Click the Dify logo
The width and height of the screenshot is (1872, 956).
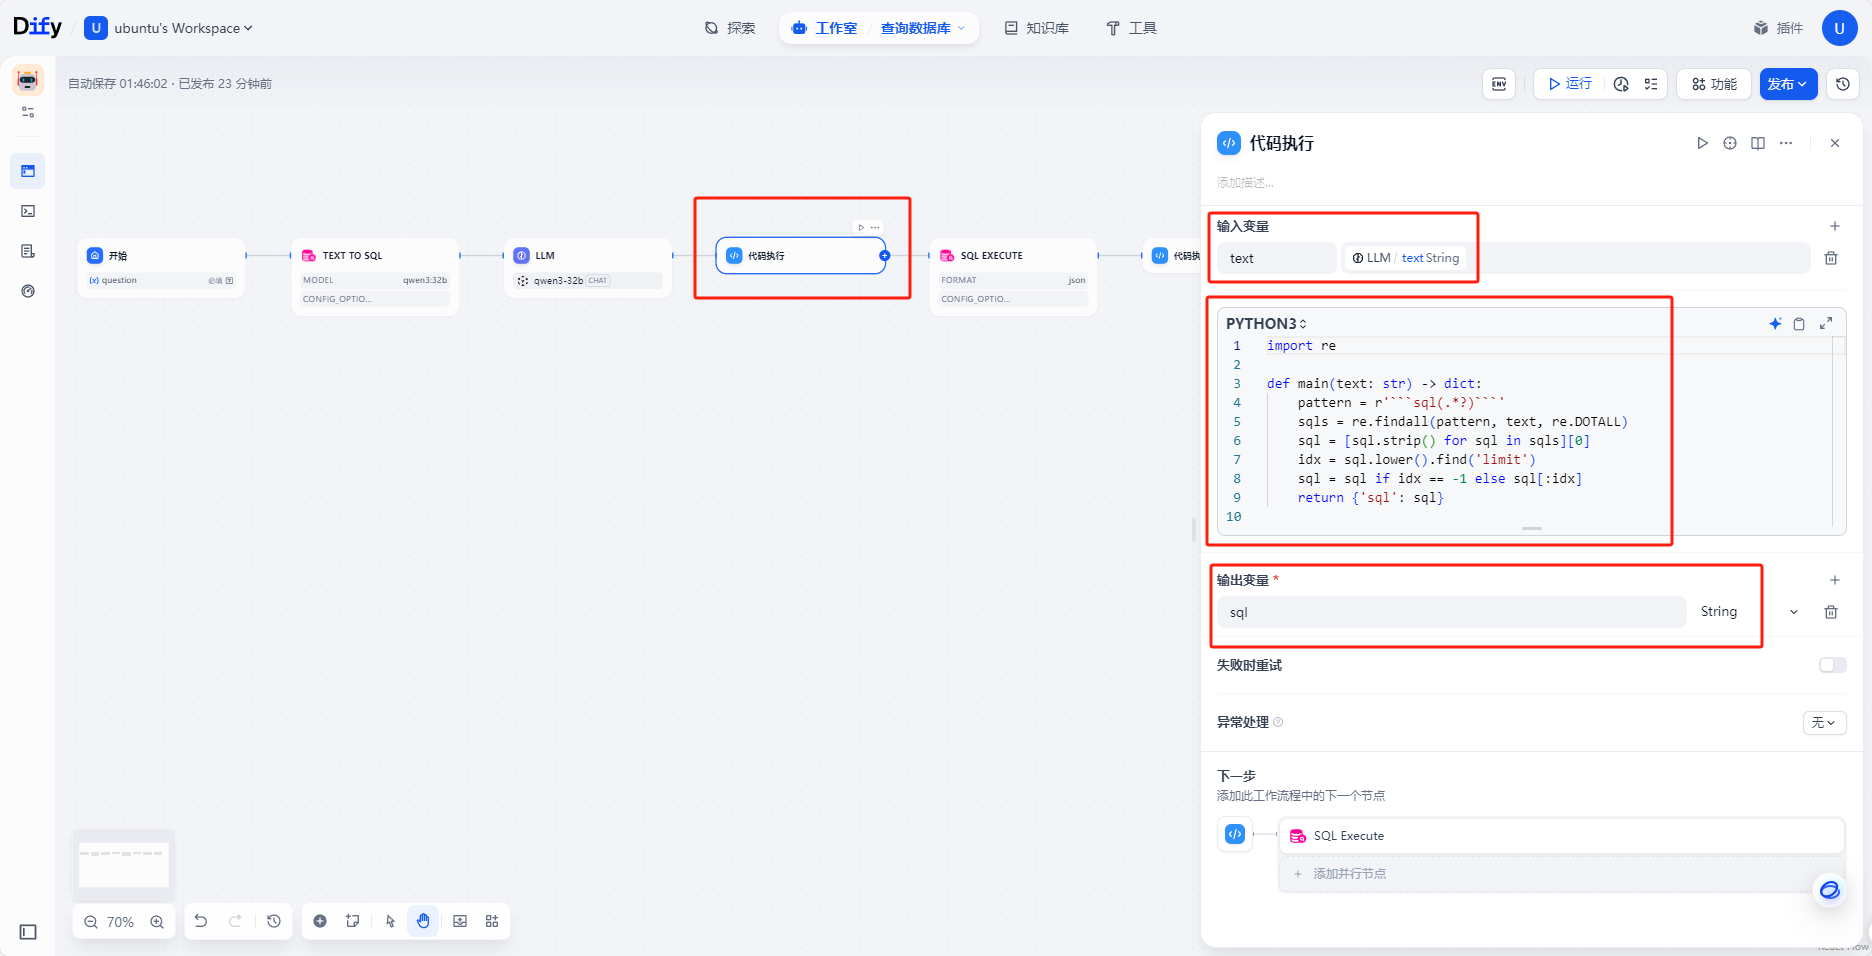[x=38, y=27]
